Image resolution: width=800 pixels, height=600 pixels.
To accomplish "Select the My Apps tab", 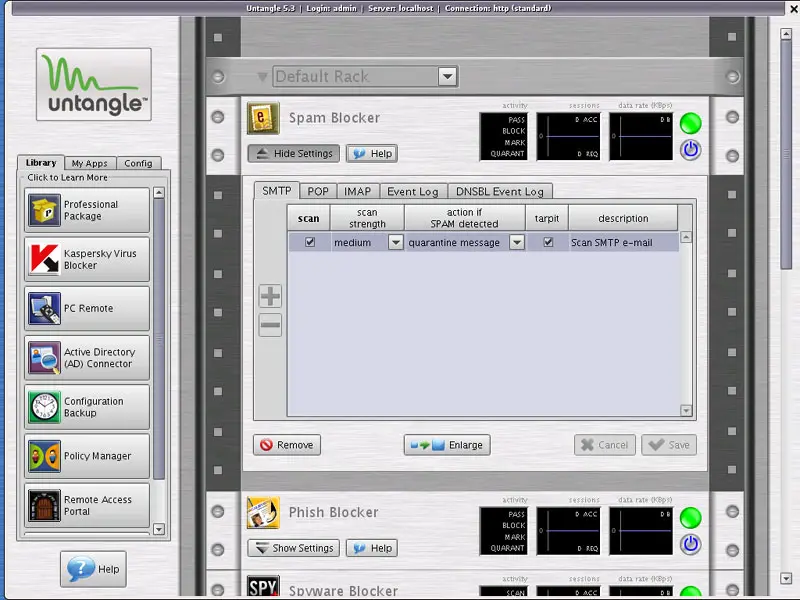I will 90,163.
